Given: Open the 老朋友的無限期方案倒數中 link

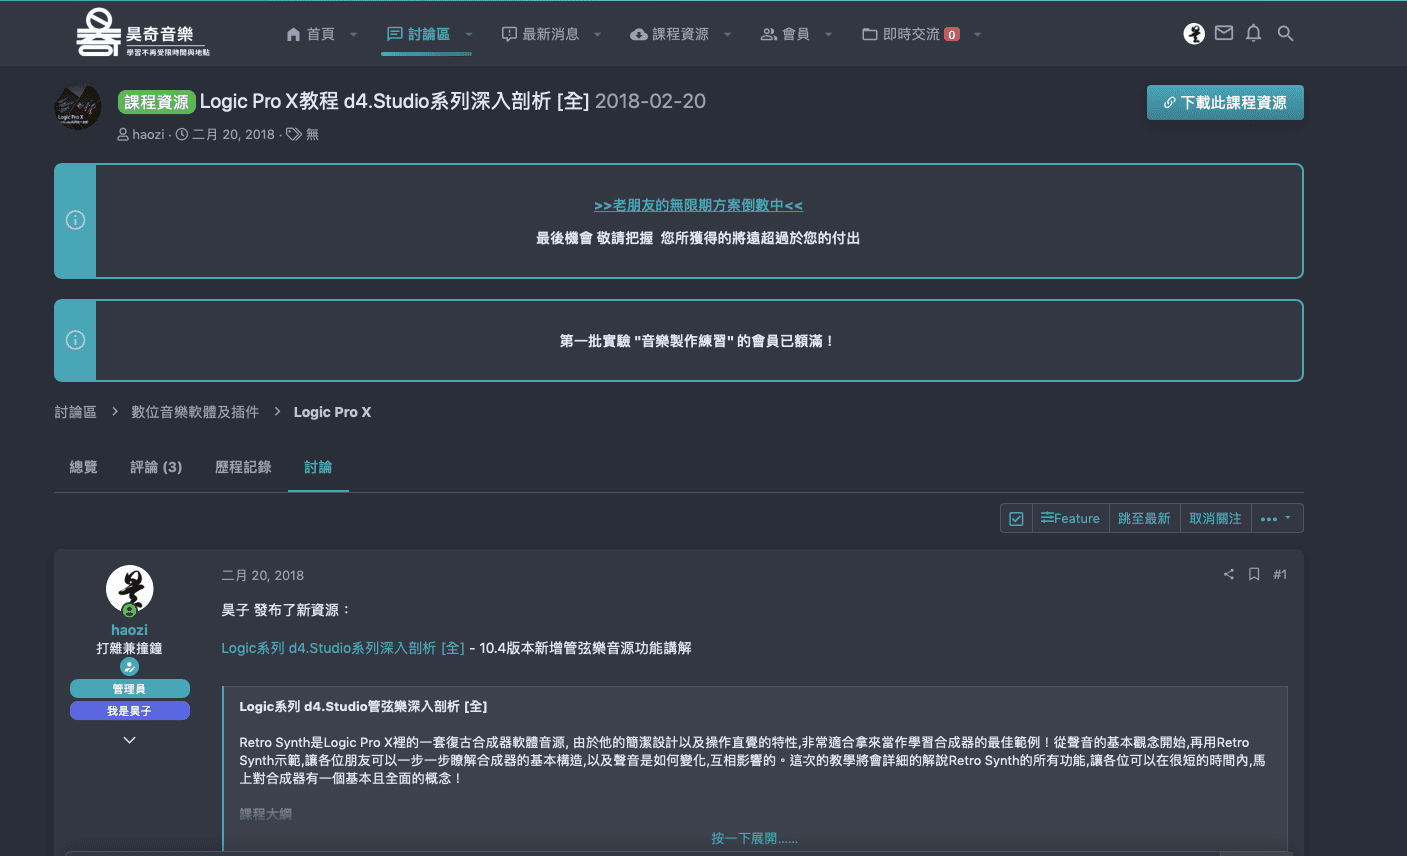Looking at the screenshot, I should point(698,205).
